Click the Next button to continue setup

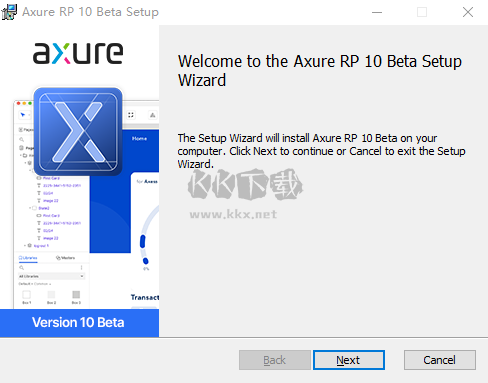point(349,360)
